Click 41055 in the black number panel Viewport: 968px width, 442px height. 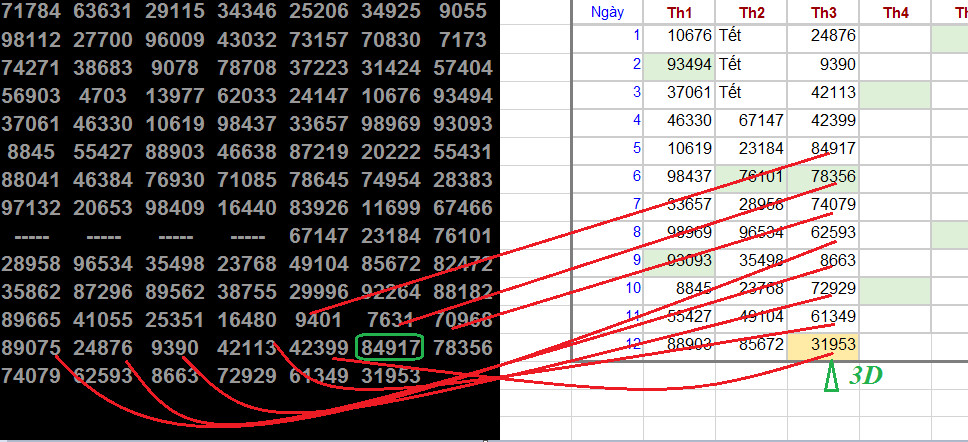click(x=103, y=320)
